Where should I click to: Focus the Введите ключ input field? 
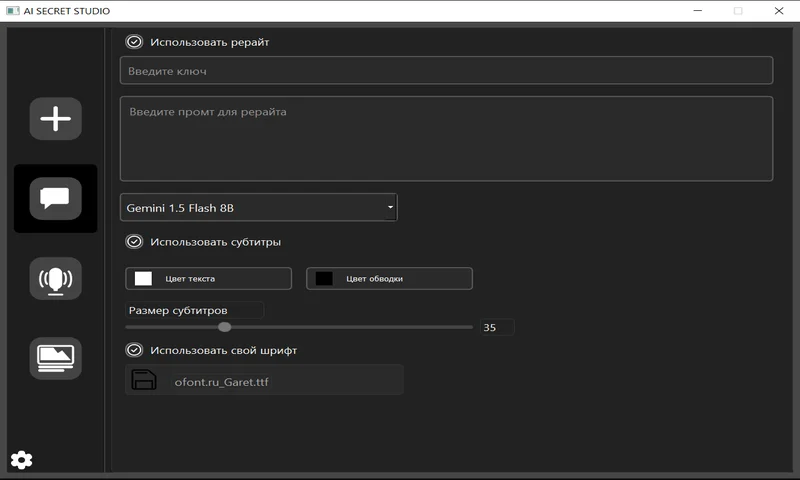(x=446, y=70)
